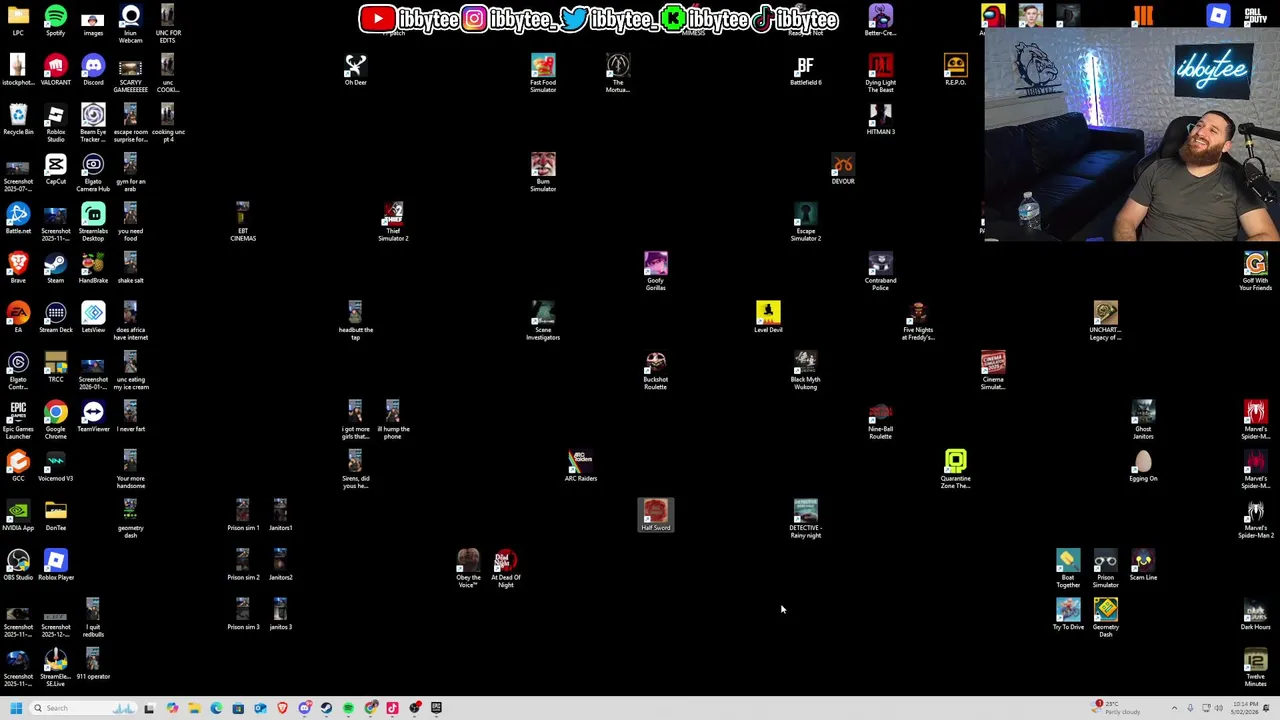1280x720 pixels.
Task: Open 'EBT CINEMAS' file on desktop
Action: 243,222
